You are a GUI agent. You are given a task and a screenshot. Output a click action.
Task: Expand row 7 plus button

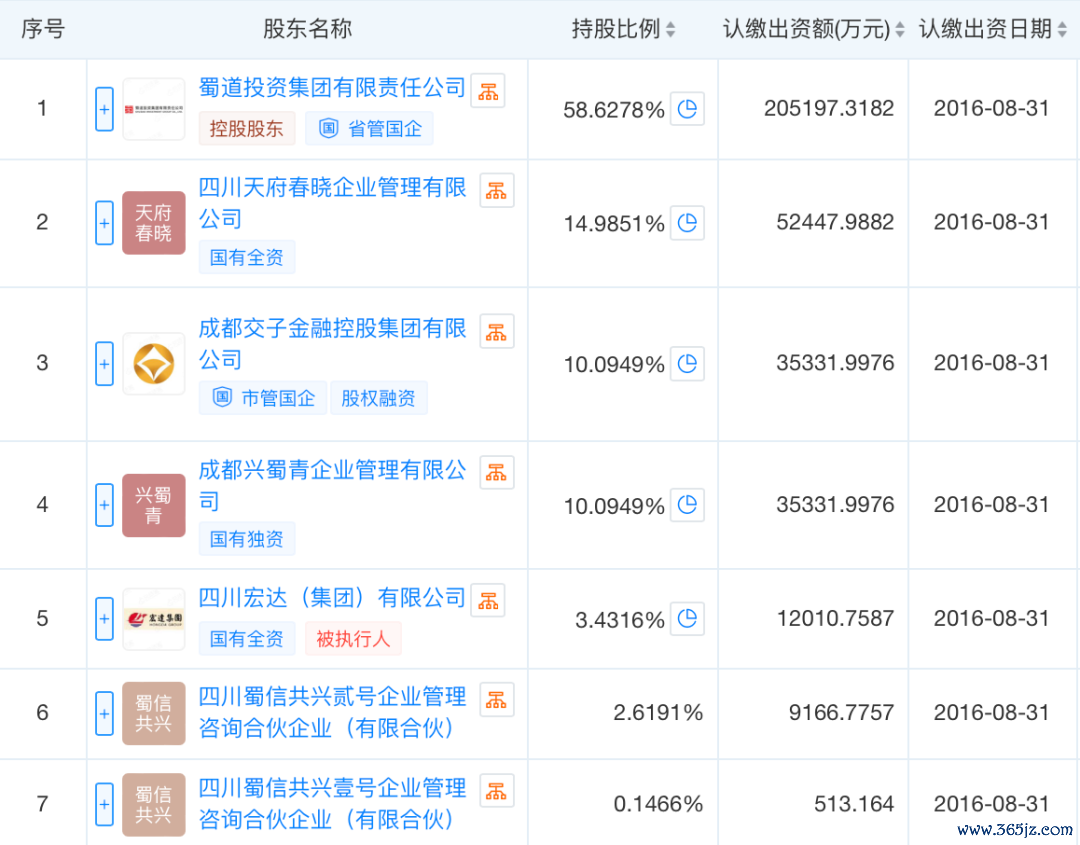104,804
